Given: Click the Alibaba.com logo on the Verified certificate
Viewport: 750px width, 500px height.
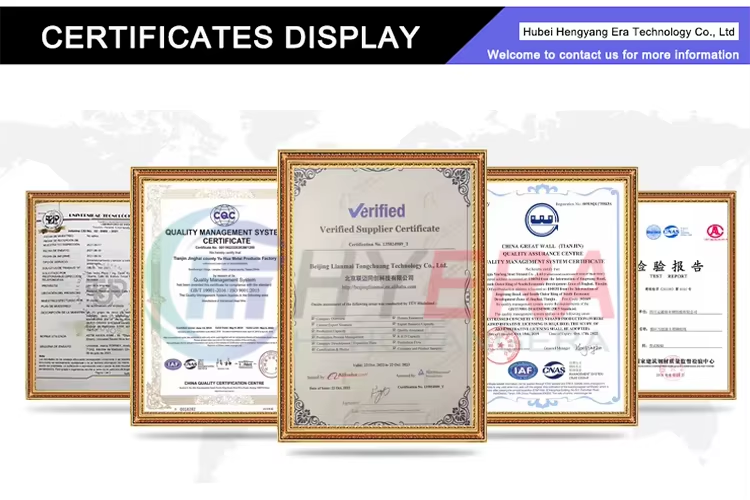Looking at the screenshot, I should tap(346, 375).
